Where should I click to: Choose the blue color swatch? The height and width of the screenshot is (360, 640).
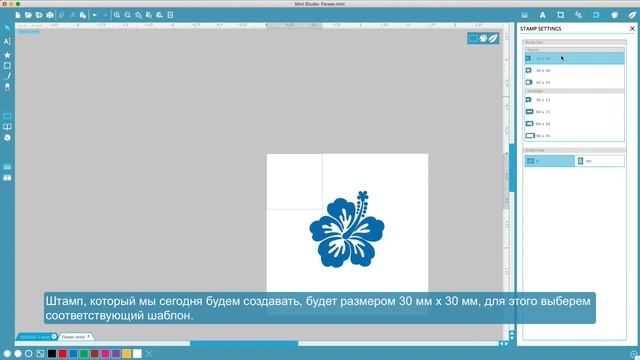click(x=73, y=353)
